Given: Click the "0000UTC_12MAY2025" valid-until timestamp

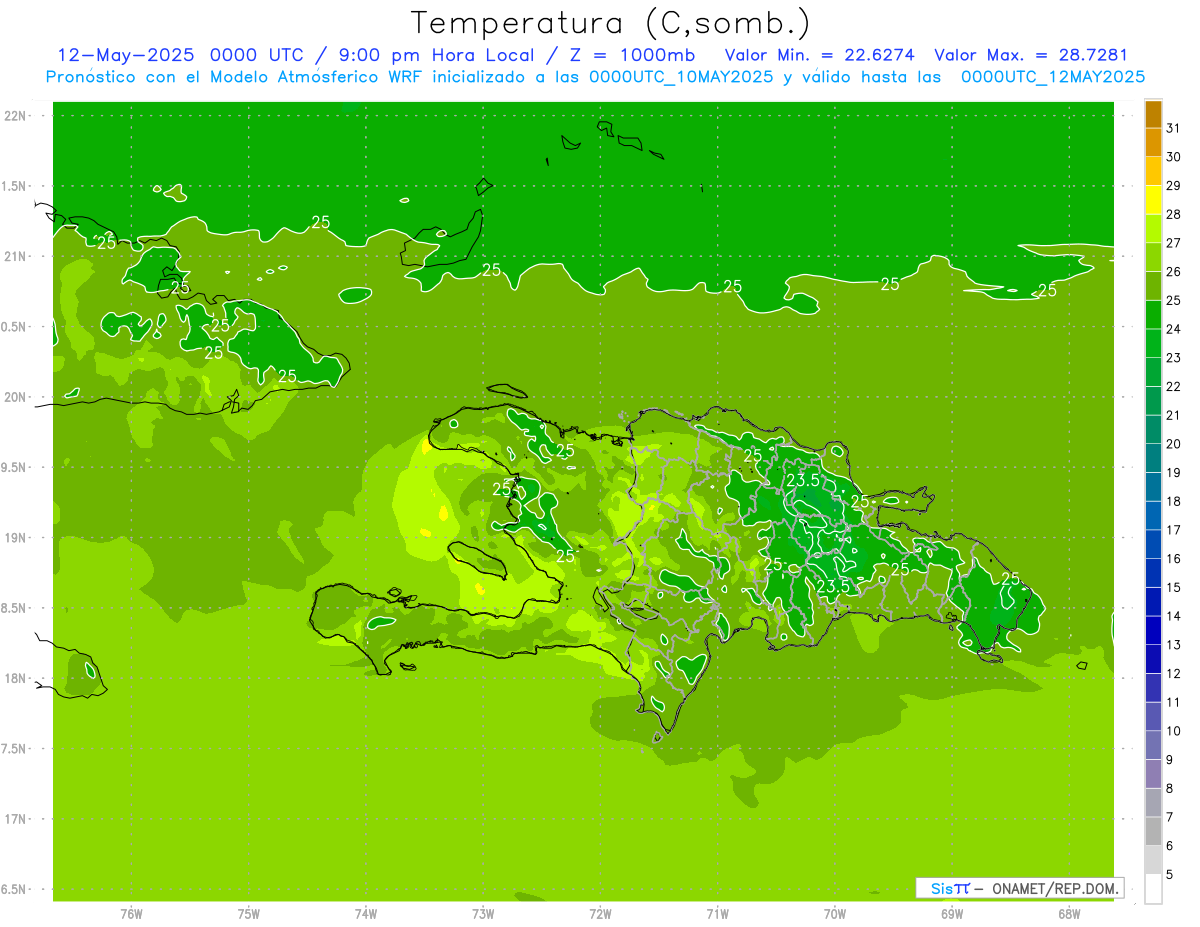Looking at the screenshot, I should (x=1053, y=77).
